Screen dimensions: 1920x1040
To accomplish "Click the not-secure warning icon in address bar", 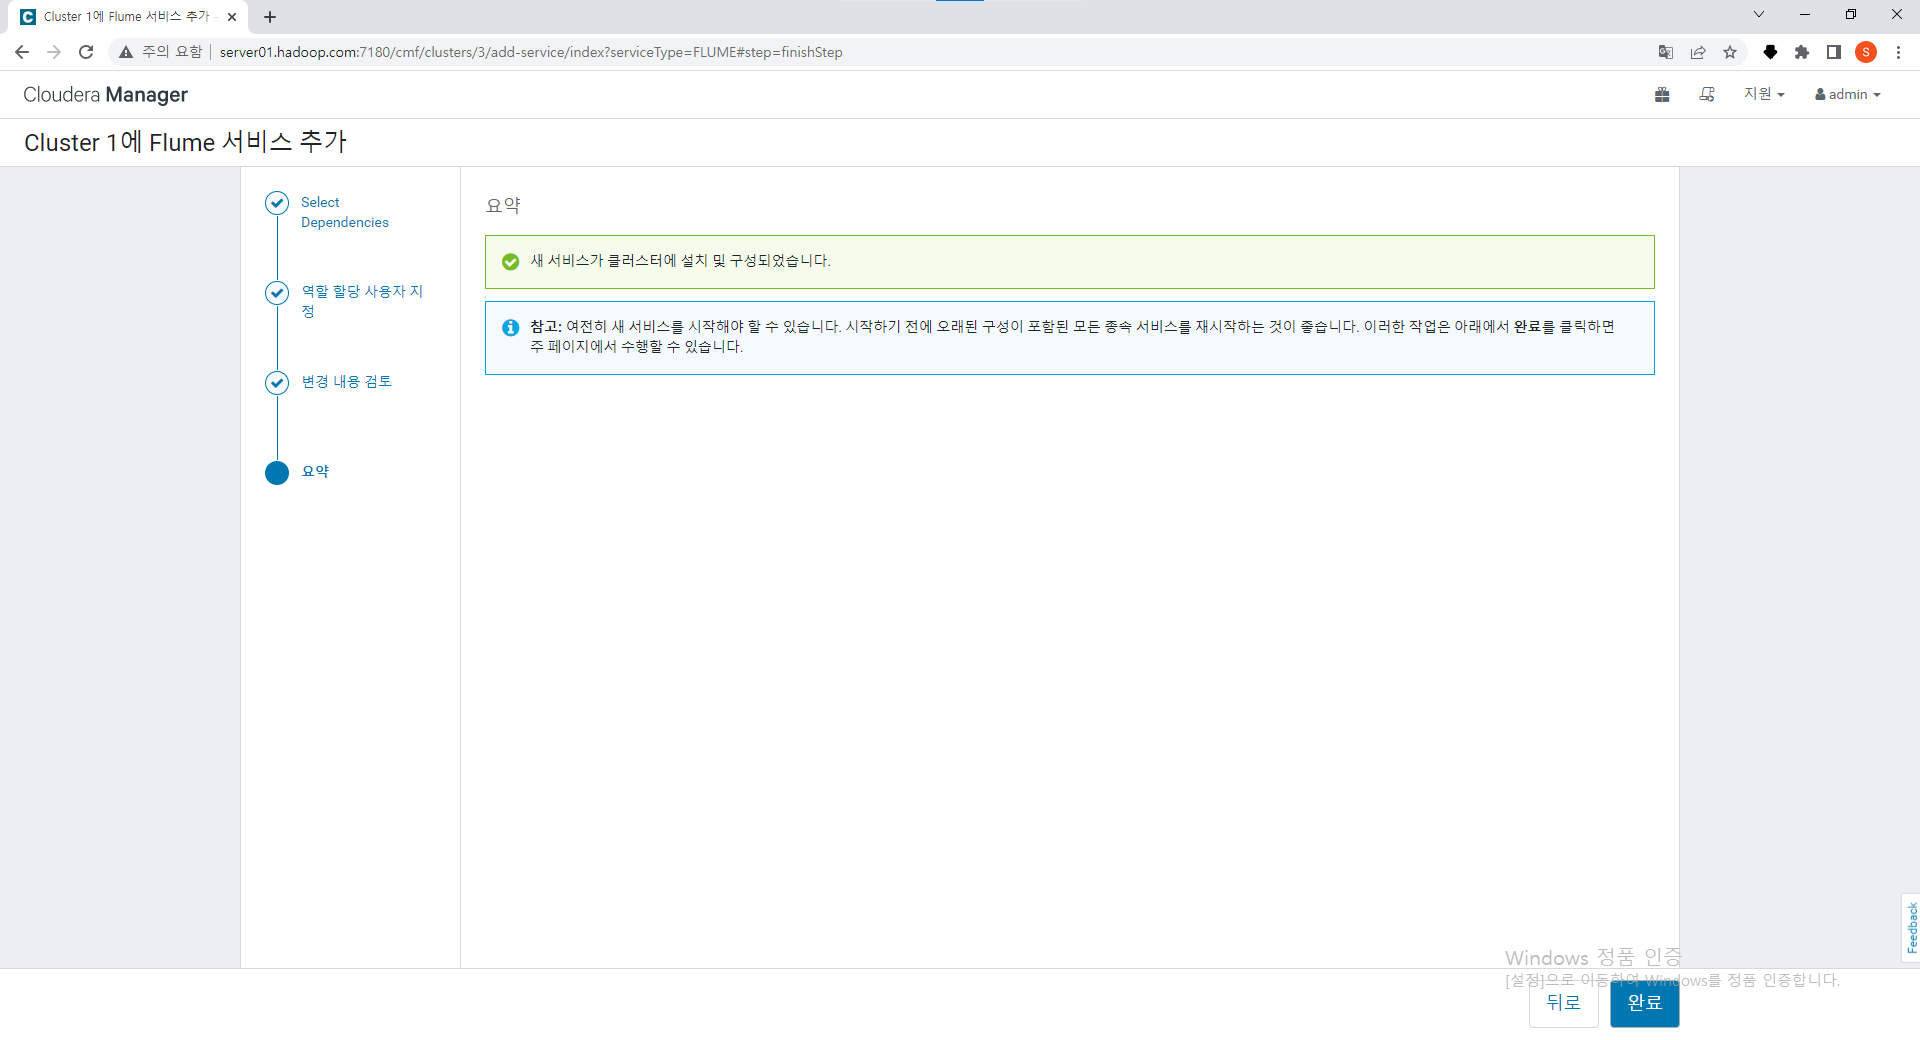I will [x=126, y=52].
